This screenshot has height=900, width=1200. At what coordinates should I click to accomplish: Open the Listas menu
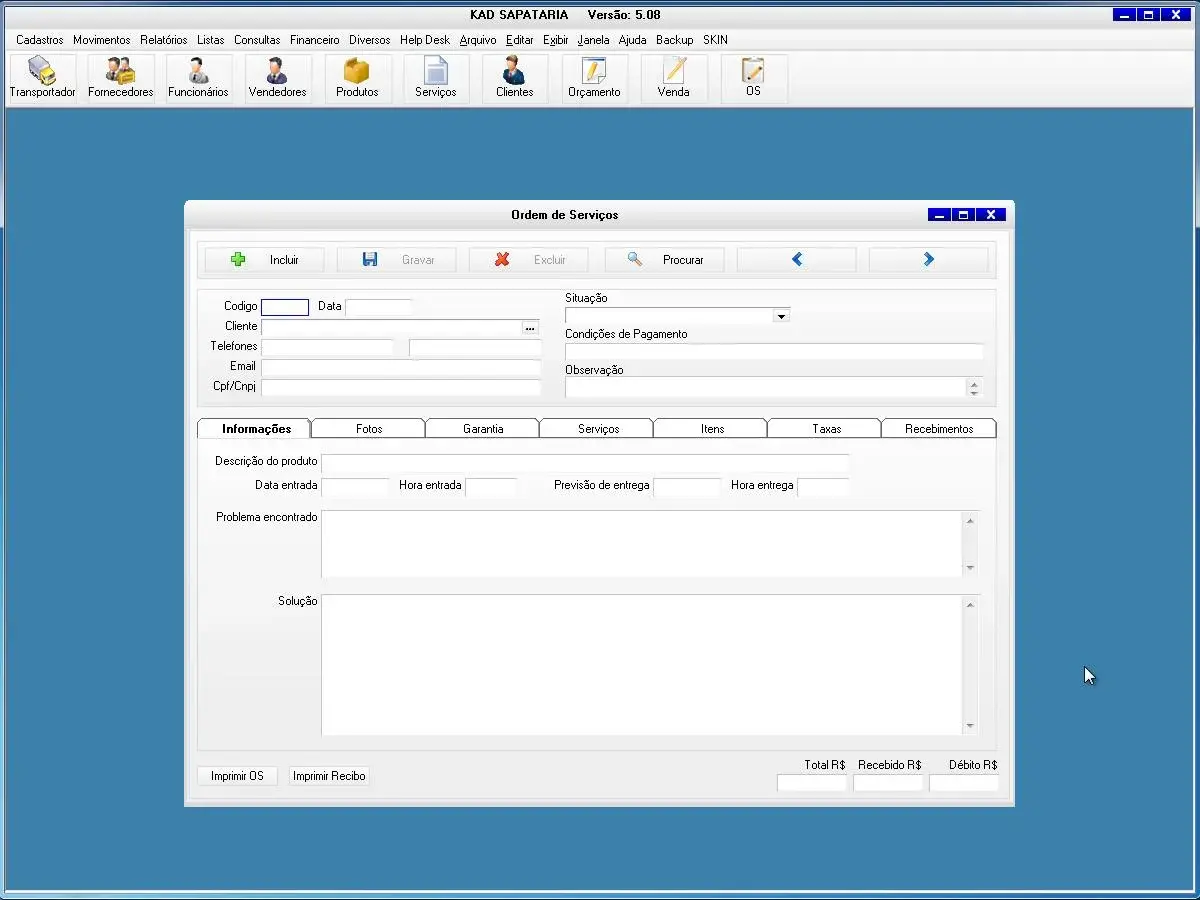(x=211, y=40)
